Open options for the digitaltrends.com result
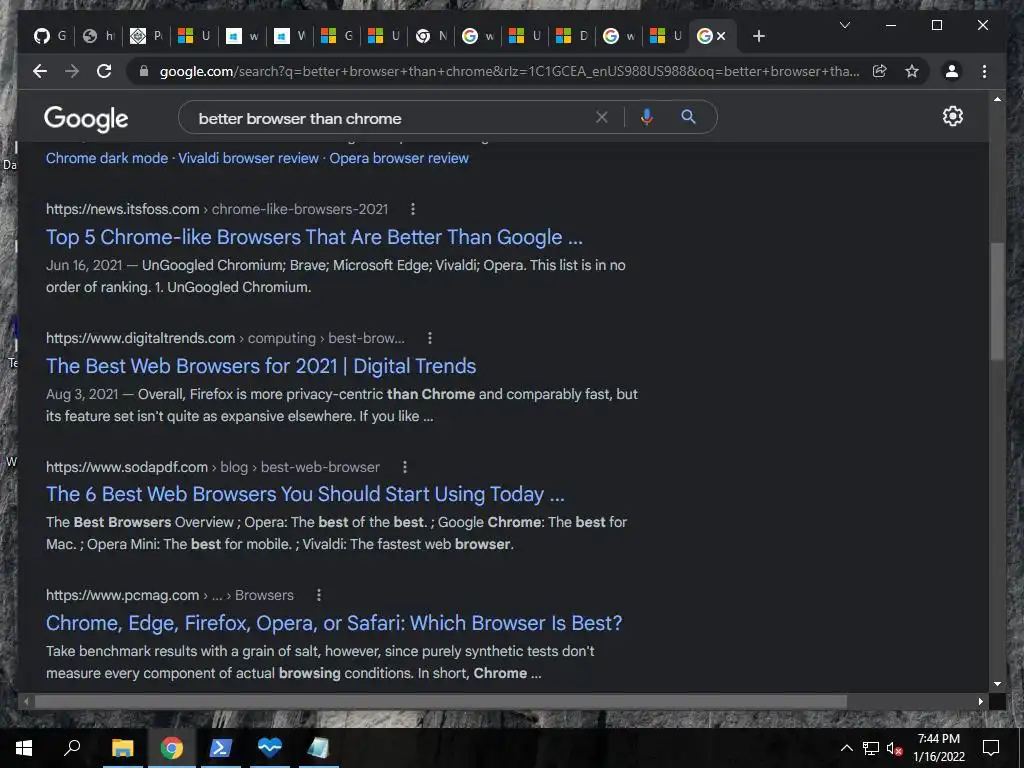Image resolution: width=1024 pixels, height=768 pixels. point(429,338)
